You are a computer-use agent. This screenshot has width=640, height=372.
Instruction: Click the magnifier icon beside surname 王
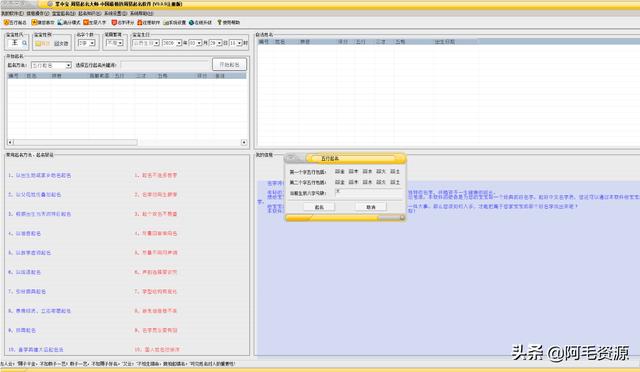tap(24, 43)
